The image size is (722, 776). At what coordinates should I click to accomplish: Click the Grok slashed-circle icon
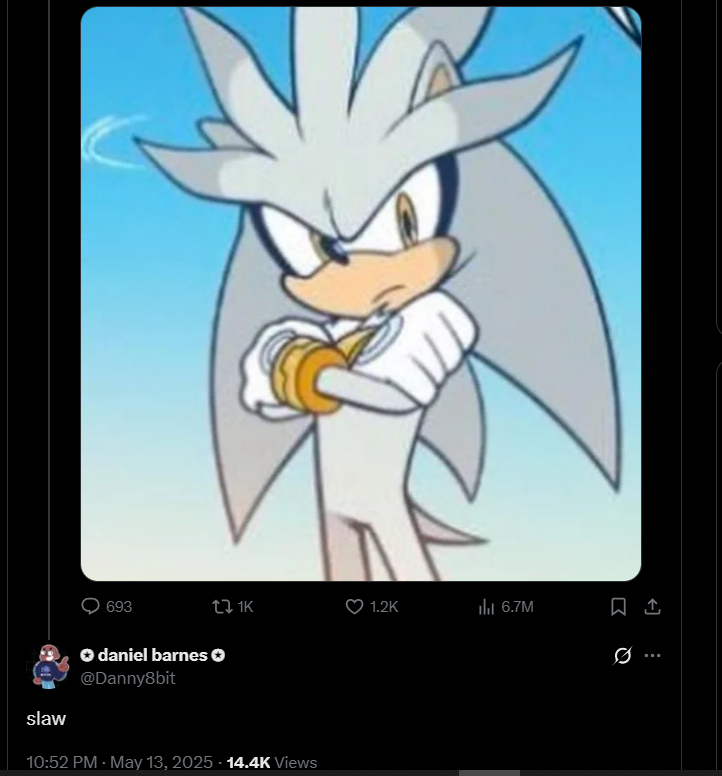[x=622, y=656]
